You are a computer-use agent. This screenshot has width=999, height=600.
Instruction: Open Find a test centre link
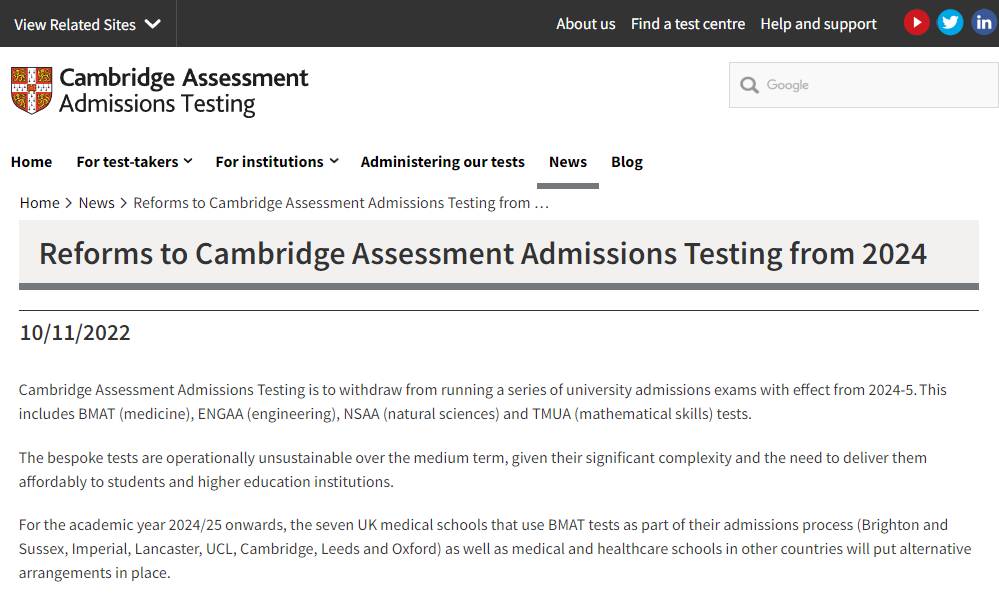(688, 24)
